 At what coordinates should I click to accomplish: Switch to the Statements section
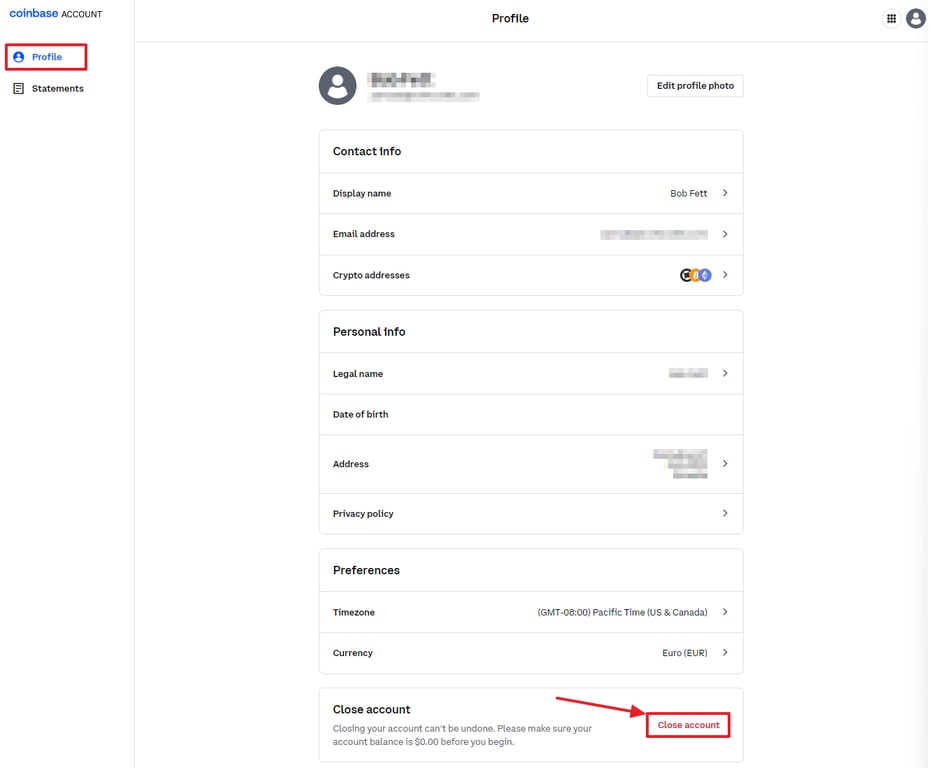[x=55, y=88]
